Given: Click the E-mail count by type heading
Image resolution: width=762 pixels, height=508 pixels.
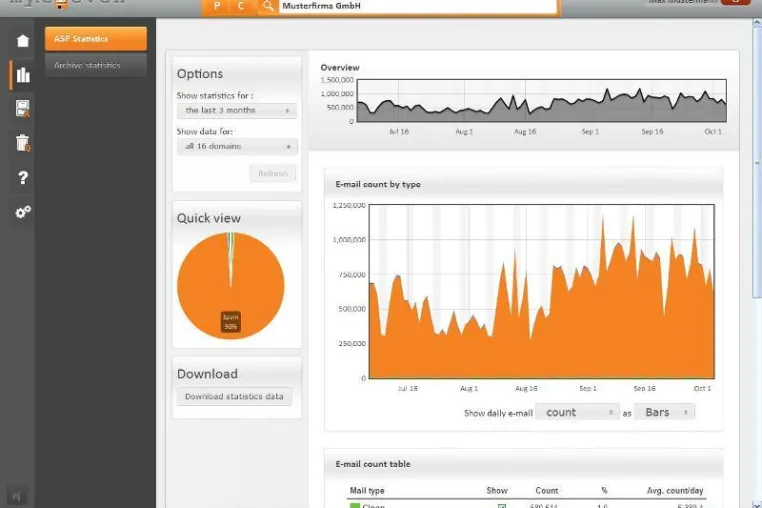Looking at the screenshot, I should point(378,184).
